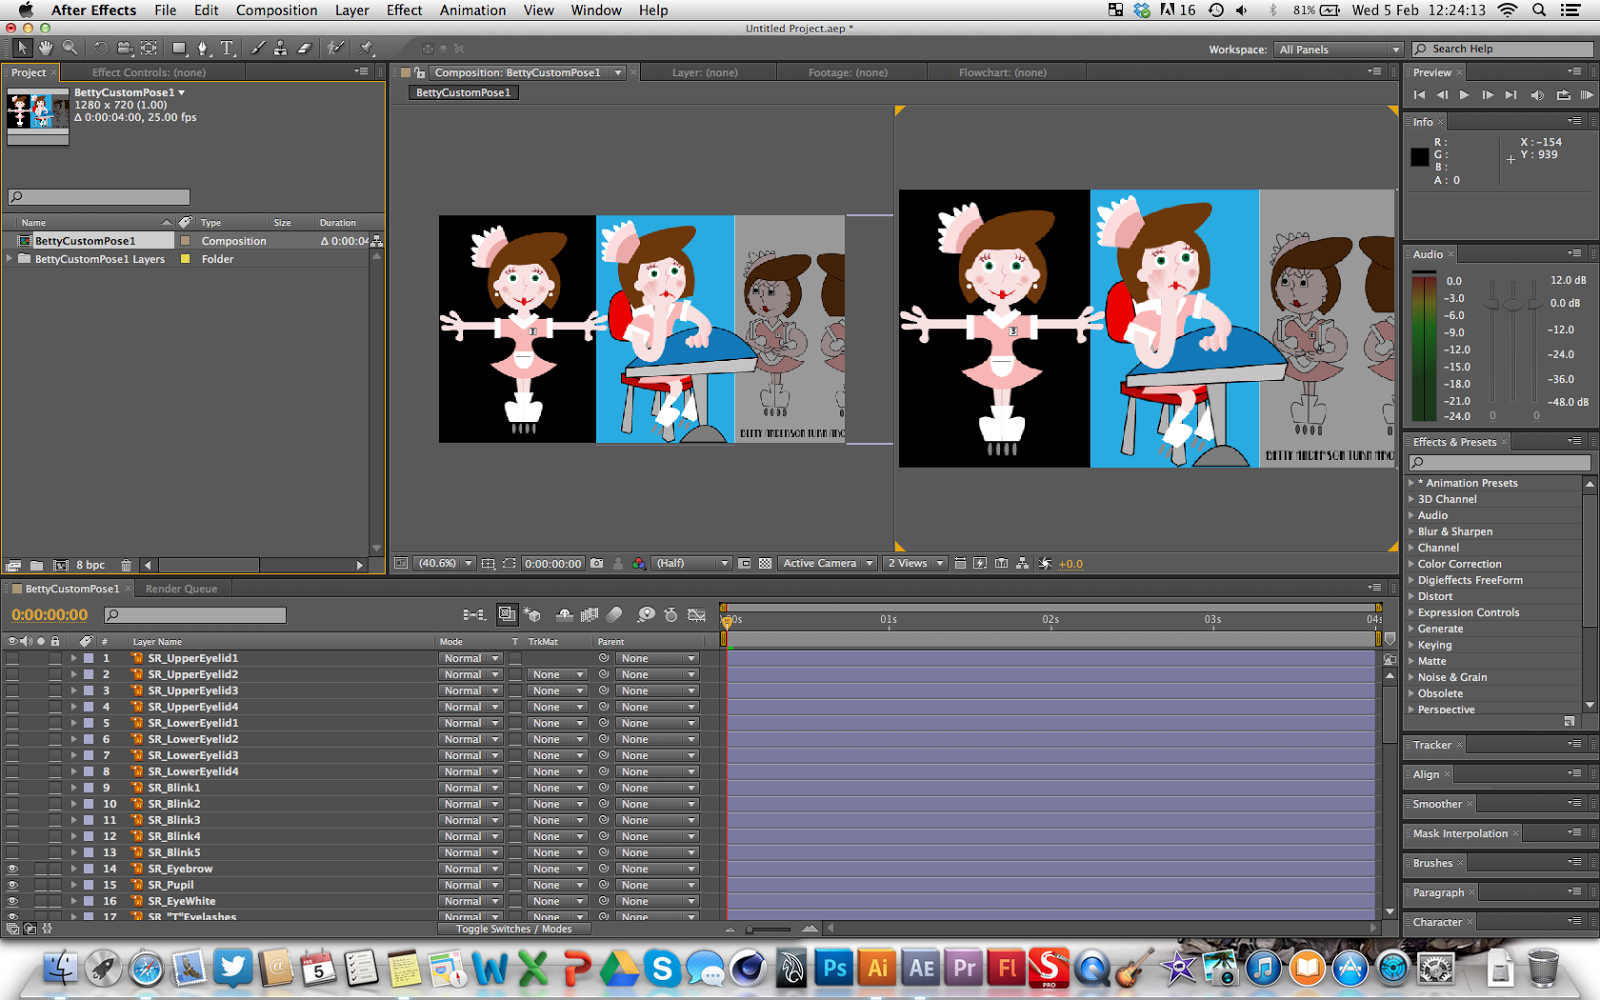The width and height of the screenshot is (1600, 1000).
Task: Select the Horizontal Type tool
Action: [x=228, y=48]
